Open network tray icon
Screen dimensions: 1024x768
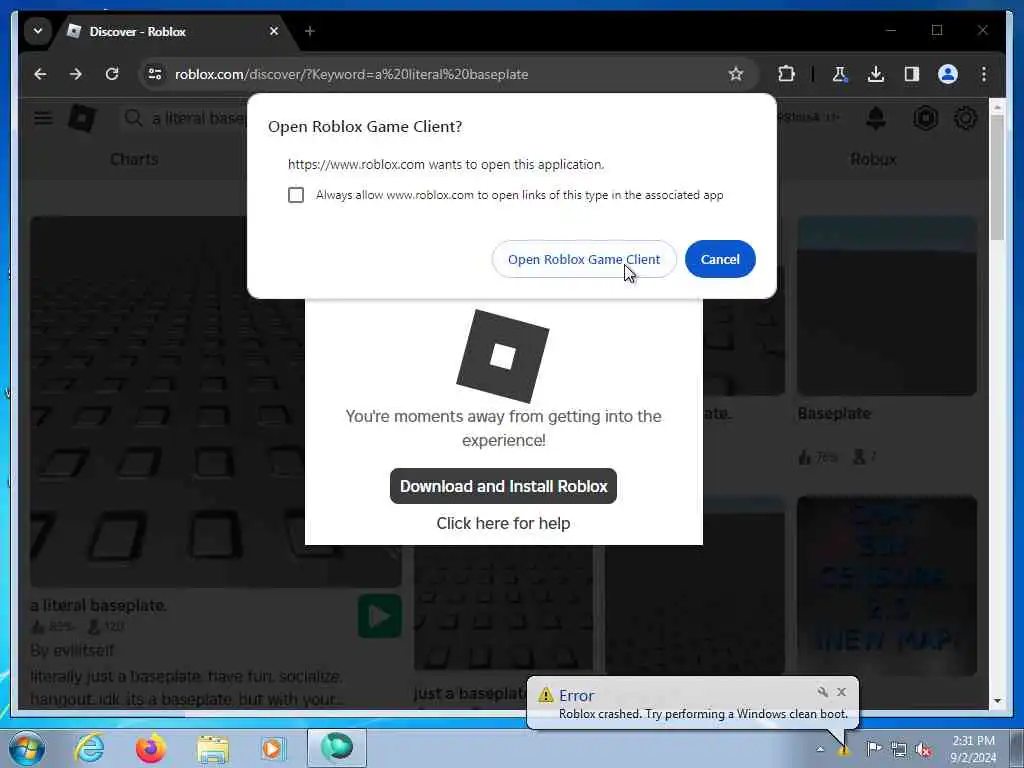click(x=899, y=750)
